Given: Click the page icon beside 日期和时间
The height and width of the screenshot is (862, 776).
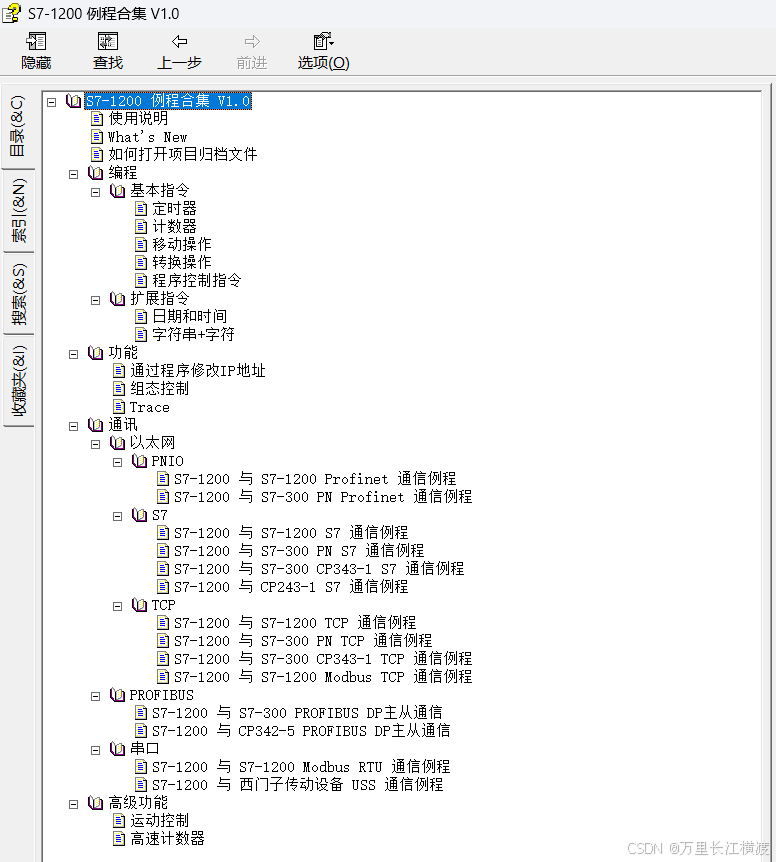Looking at the screenshot, I should [x=141, y=317].
